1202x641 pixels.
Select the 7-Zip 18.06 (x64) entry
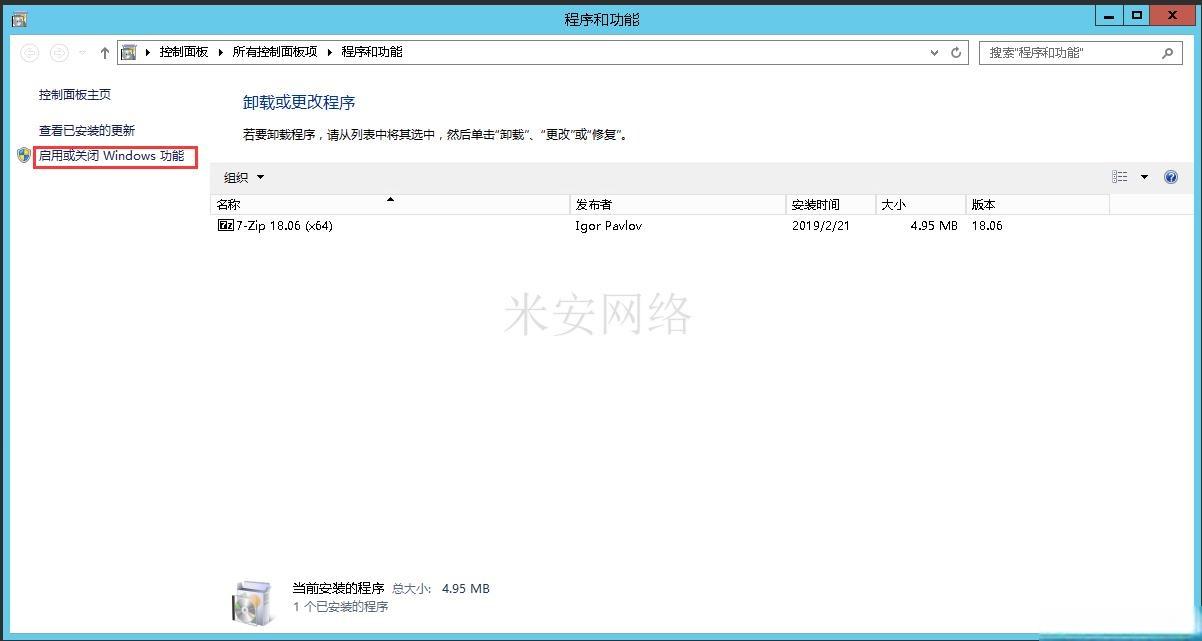285,226
